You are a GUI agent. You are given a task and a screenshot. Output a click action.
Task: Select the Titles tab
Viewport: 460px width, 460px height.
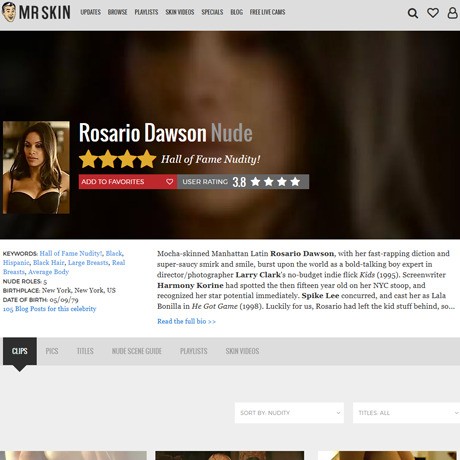(x=85, y=351)
